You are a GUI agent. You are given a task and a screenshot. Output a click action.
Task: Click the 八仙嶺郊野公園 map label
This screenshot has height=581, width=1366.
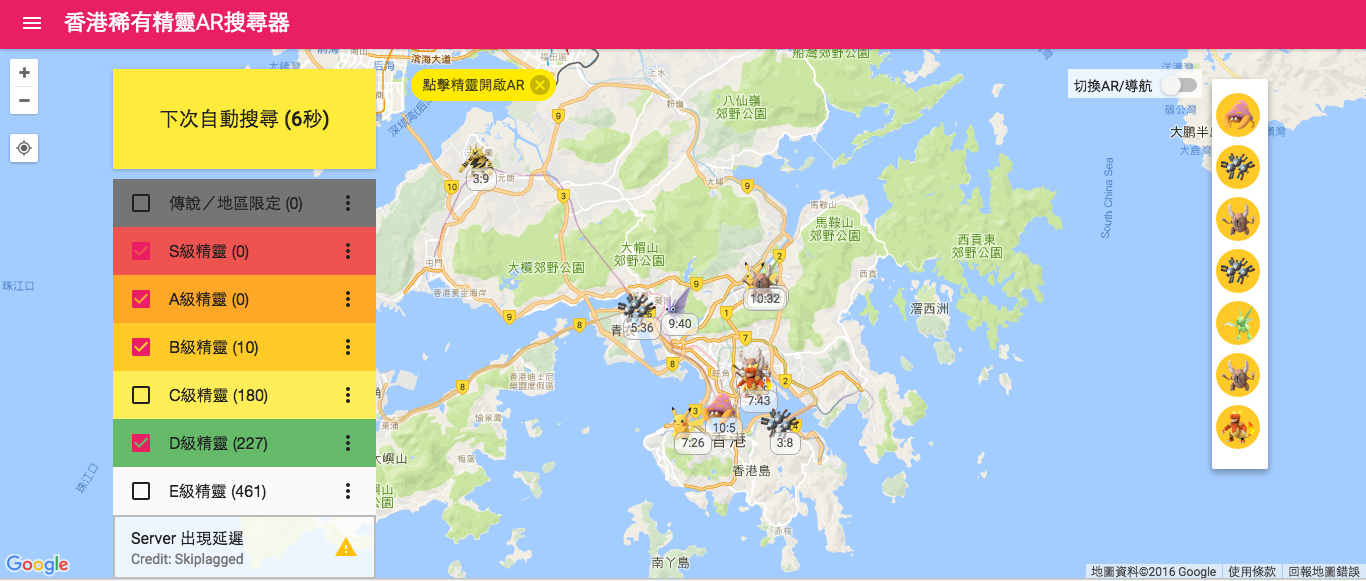[x=742, y=107]
